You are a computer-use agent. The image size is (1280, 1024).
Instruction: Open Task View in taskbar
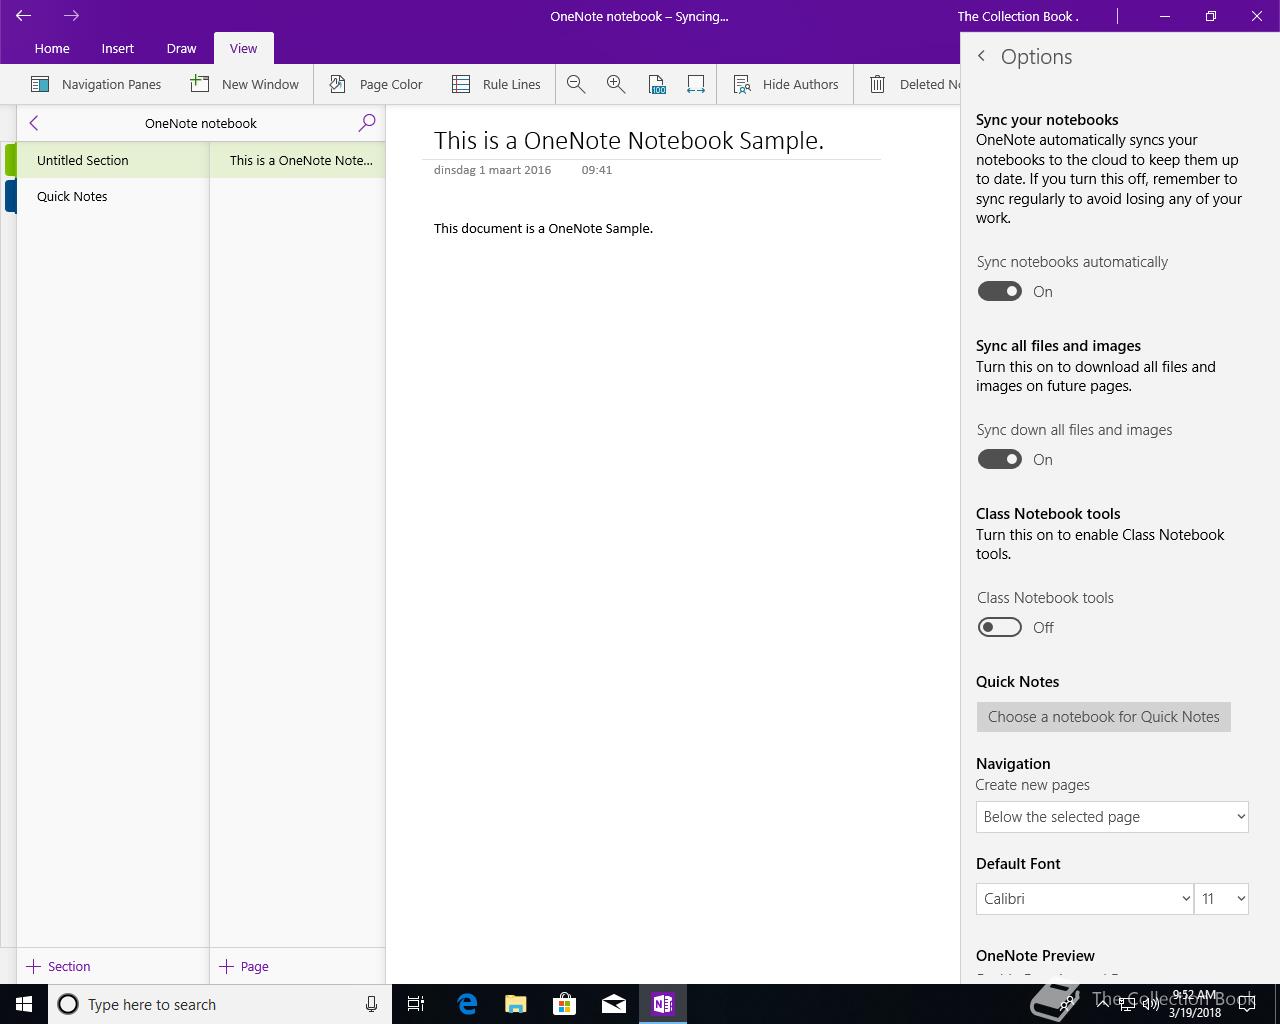tap(416, 1004)
